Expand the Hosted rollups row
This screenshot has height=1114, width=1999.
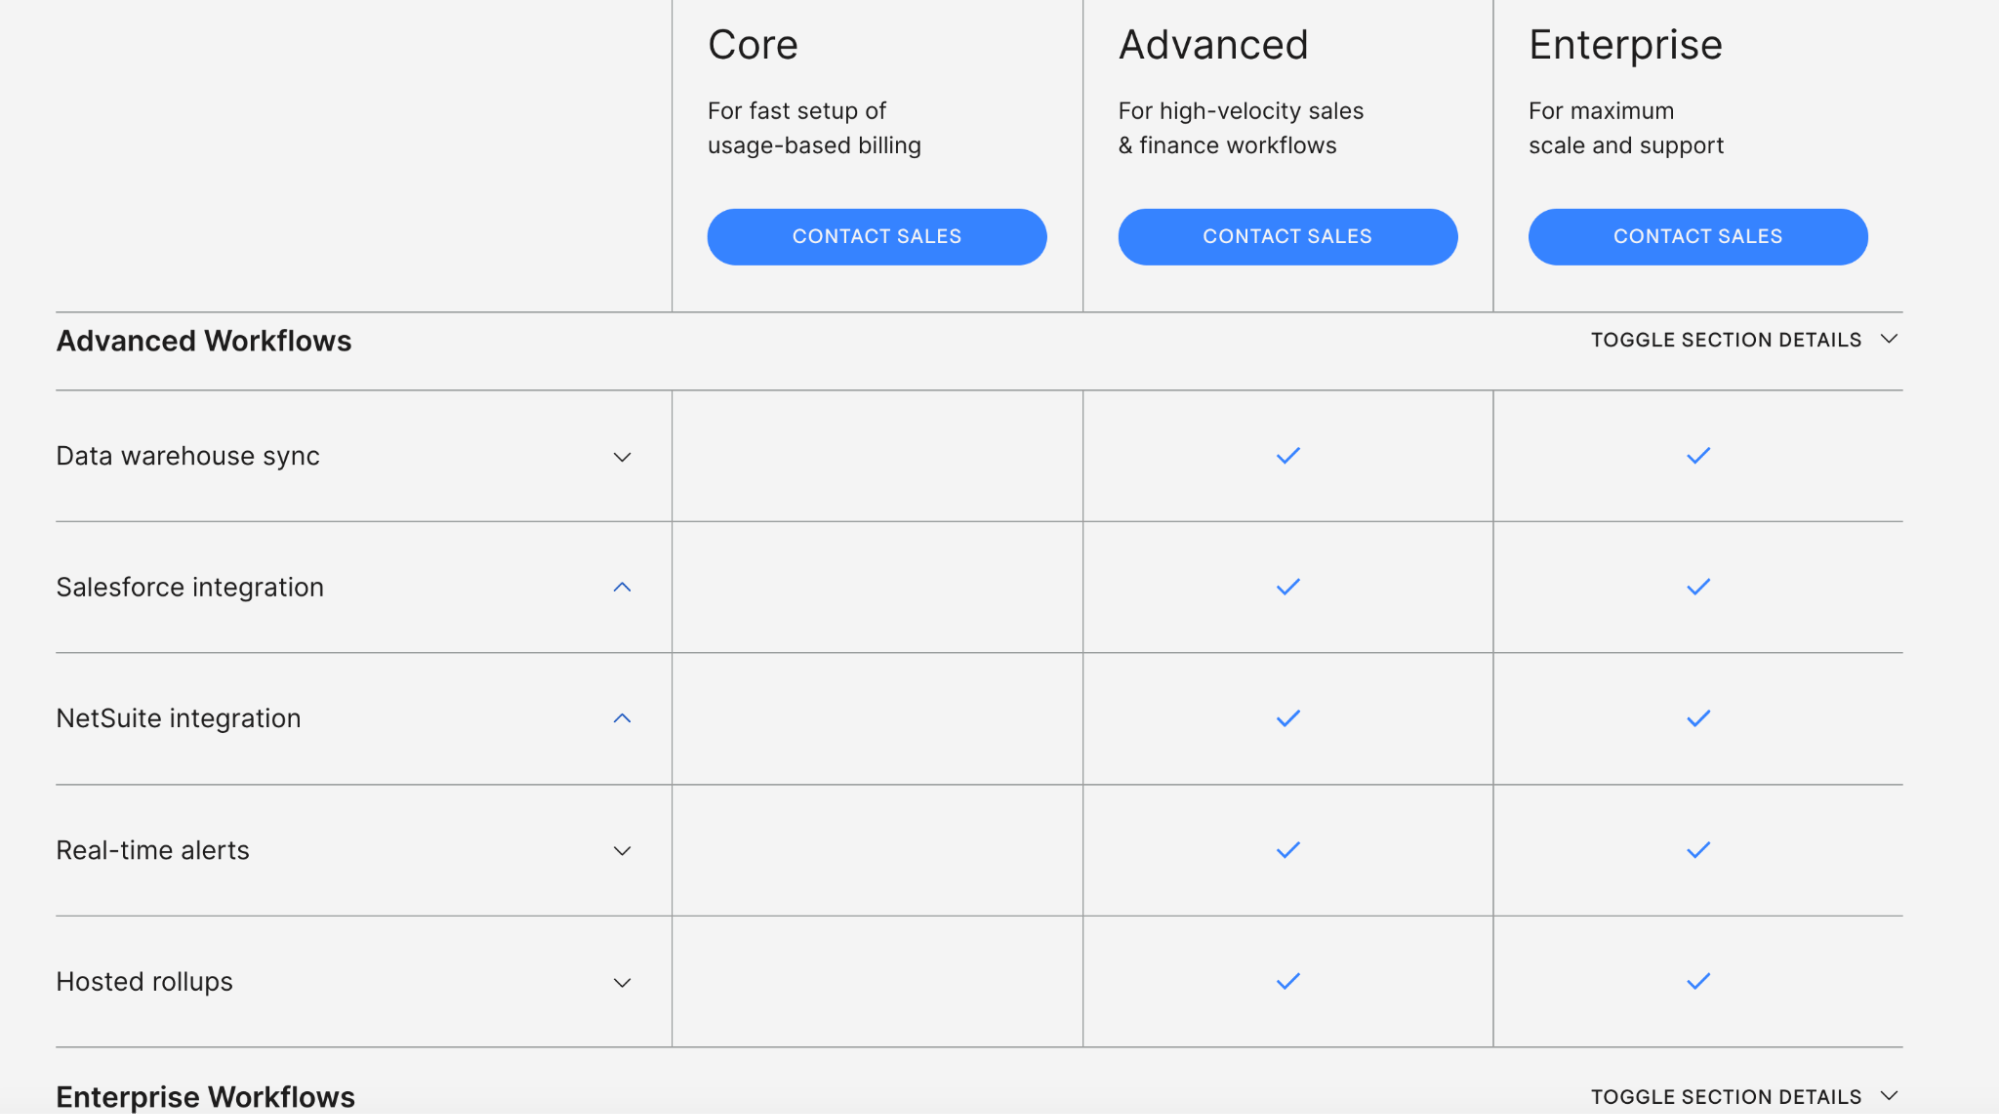(x=622, y=983)
